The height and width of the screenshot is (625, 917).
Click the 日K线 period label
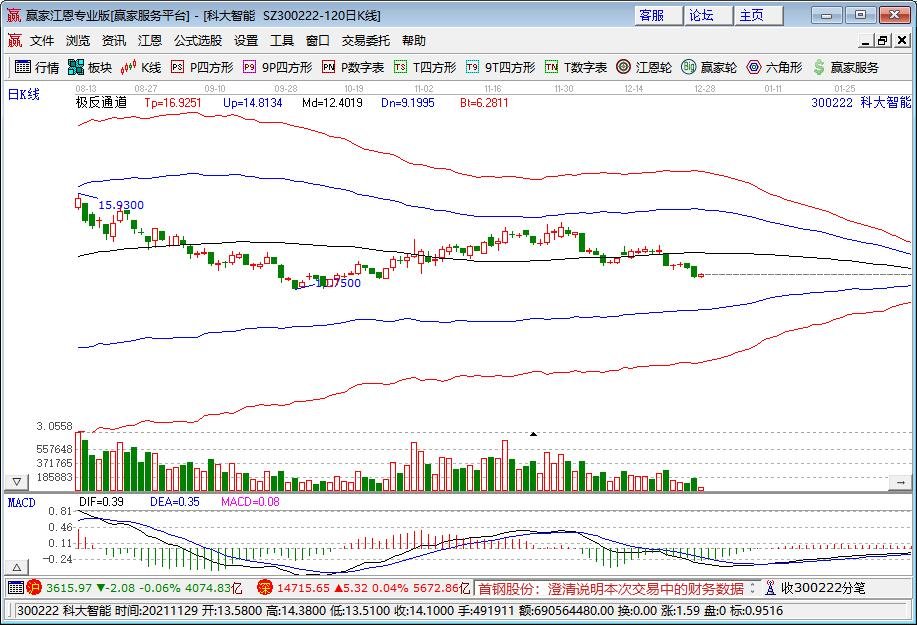23,94
